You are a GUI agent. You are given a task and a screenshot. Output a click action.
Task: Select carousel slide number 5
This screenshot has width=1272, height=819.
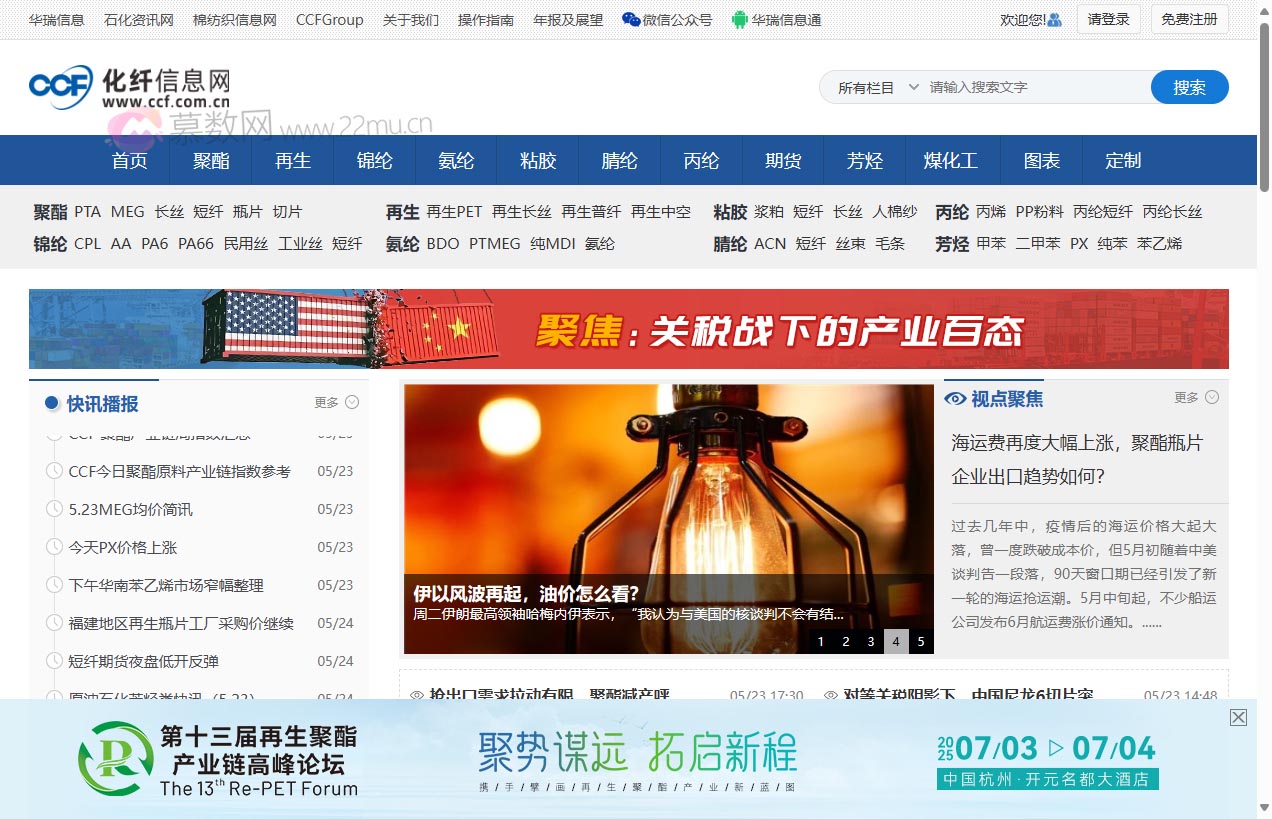click(x=920, y=641)
